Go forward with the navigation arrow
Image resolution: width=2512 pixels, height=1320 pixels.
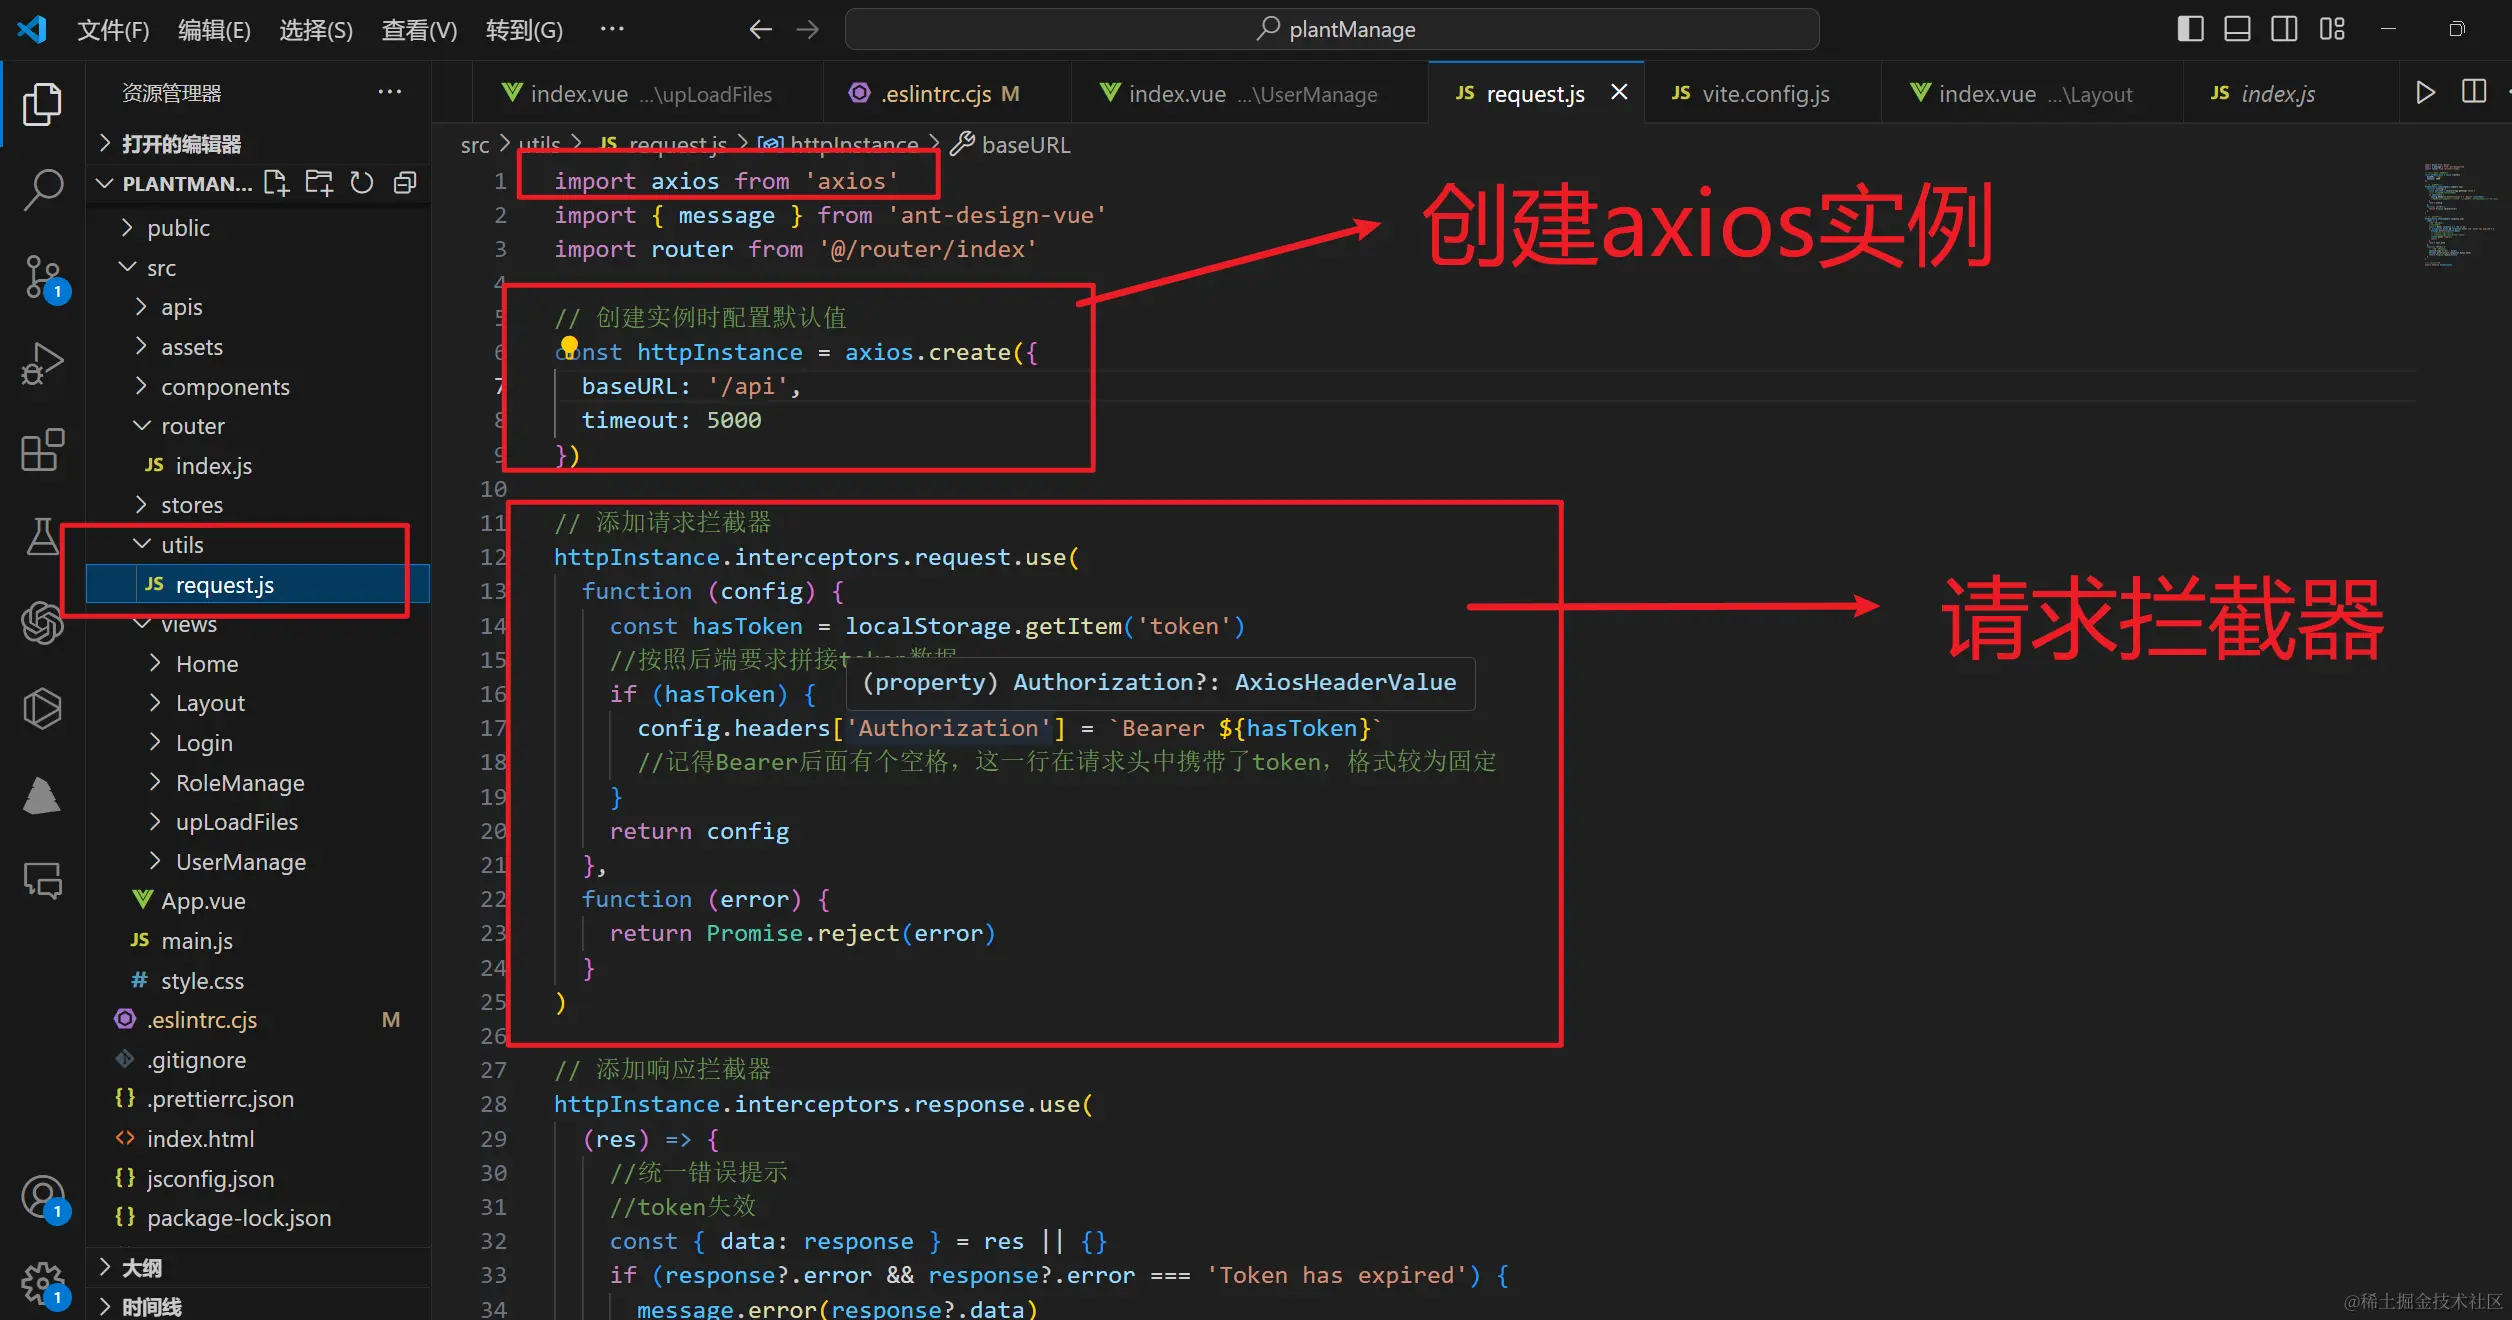tap(808, 29)
